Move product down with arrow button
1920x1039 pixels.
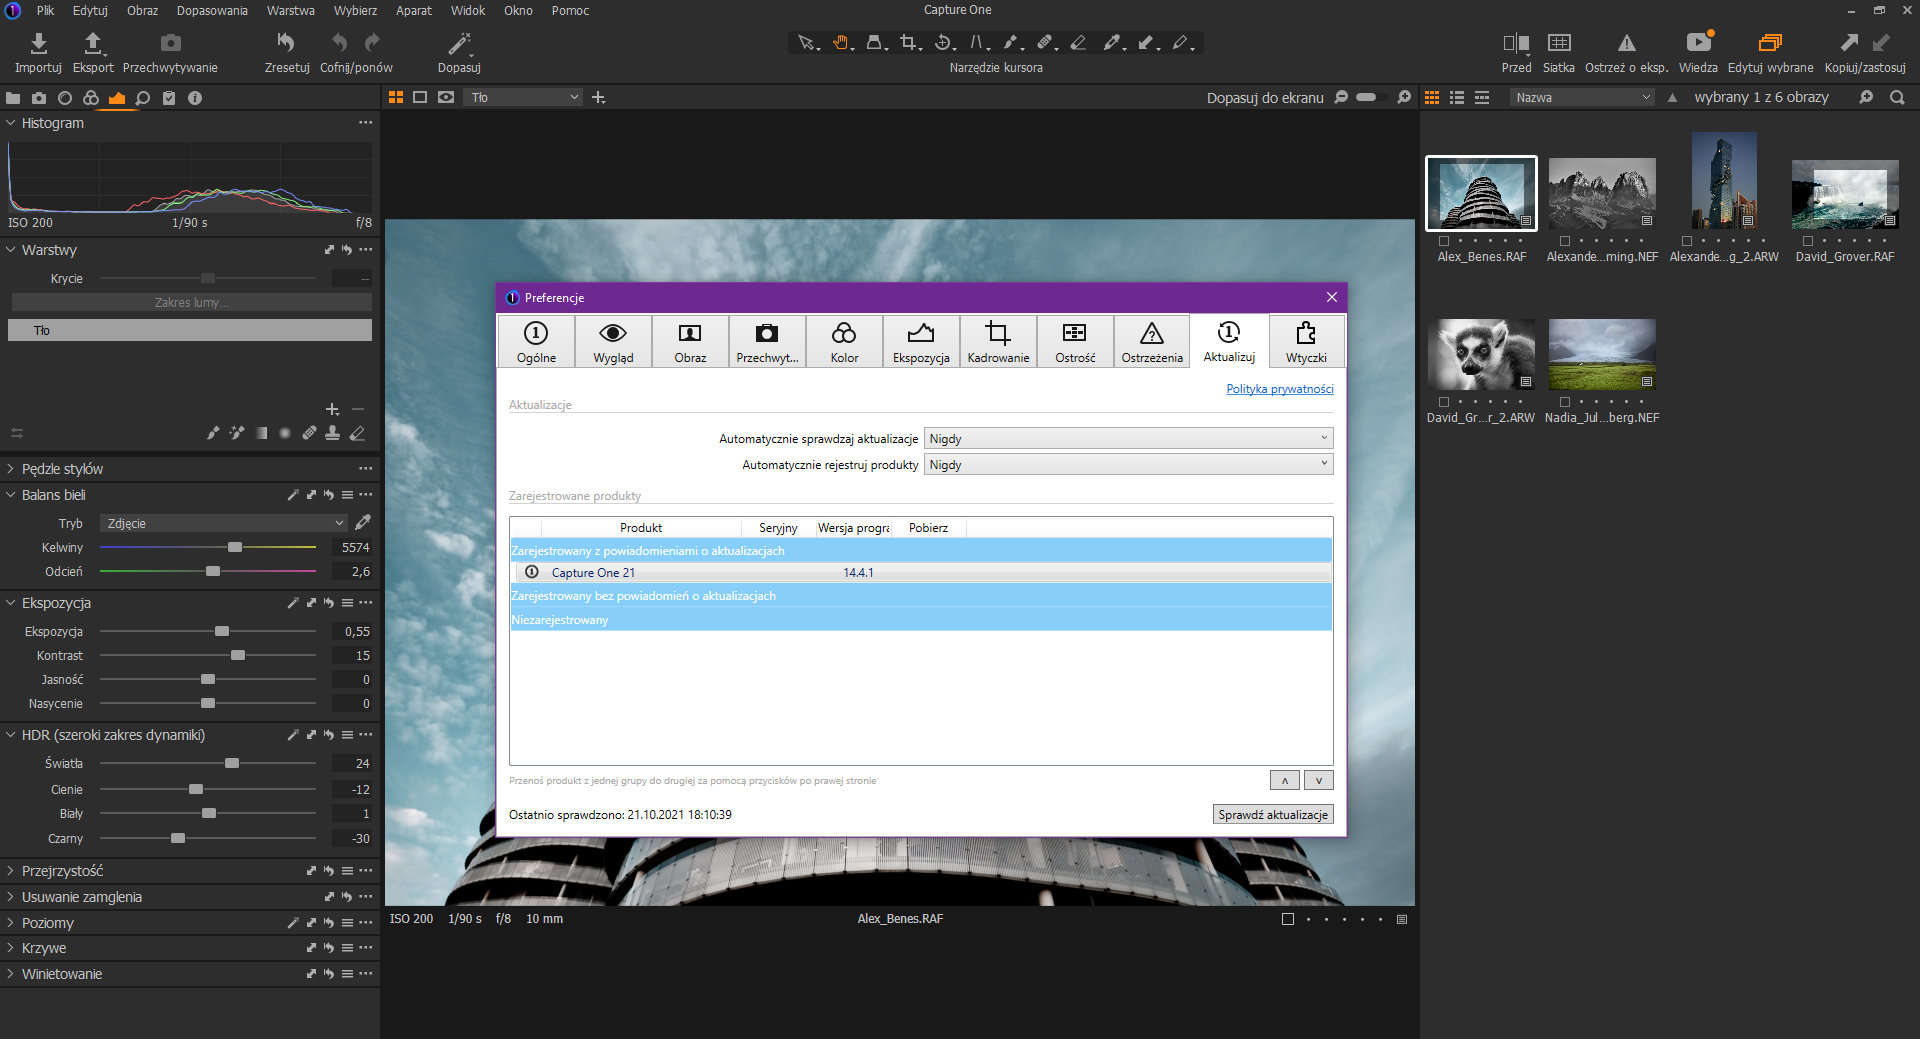[1319, 780]
